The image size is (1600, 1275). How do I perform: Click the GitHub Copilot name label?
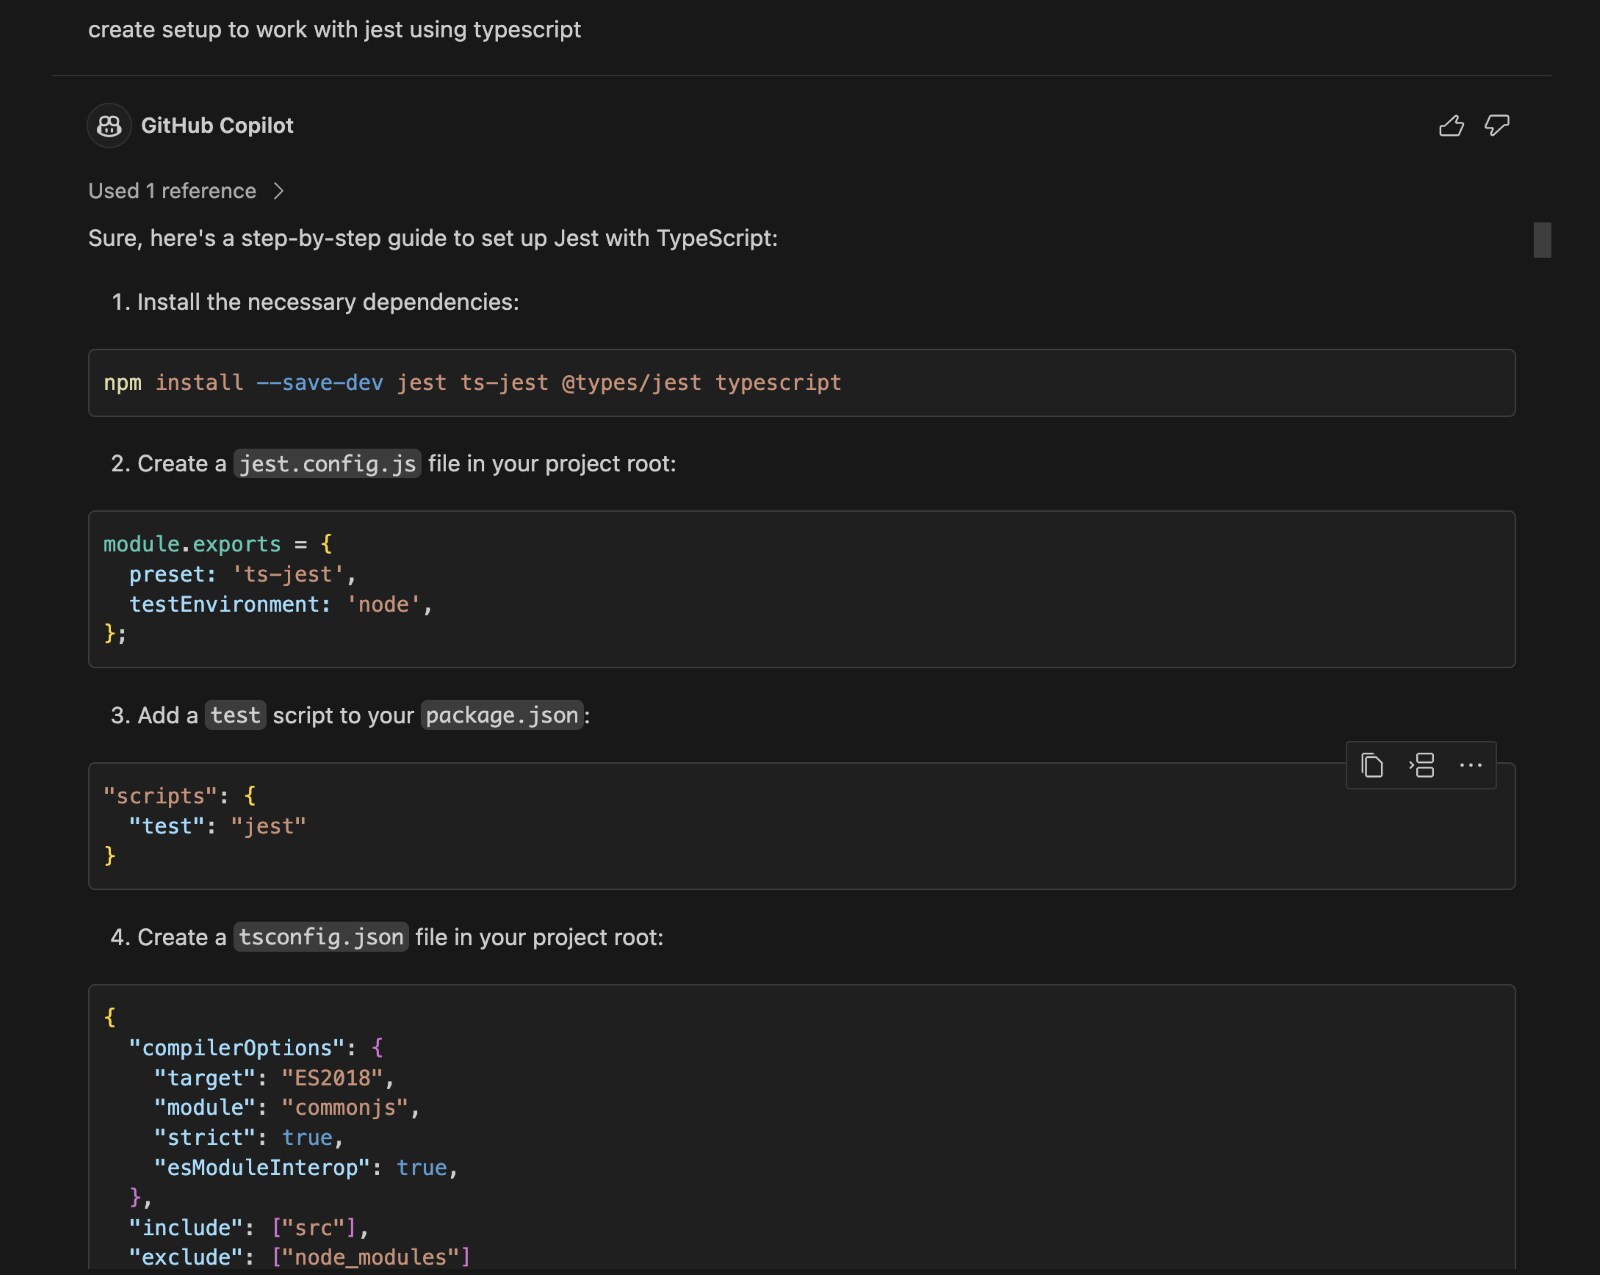218,125
